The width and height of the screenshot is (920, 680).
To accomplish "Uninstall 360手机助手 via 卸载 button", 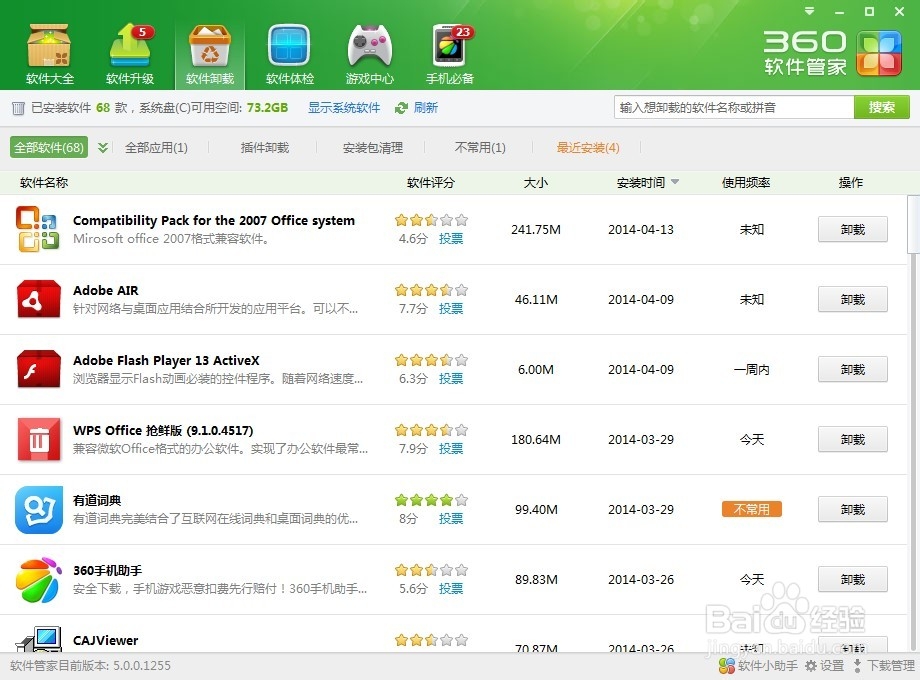I will pos(853,579).
